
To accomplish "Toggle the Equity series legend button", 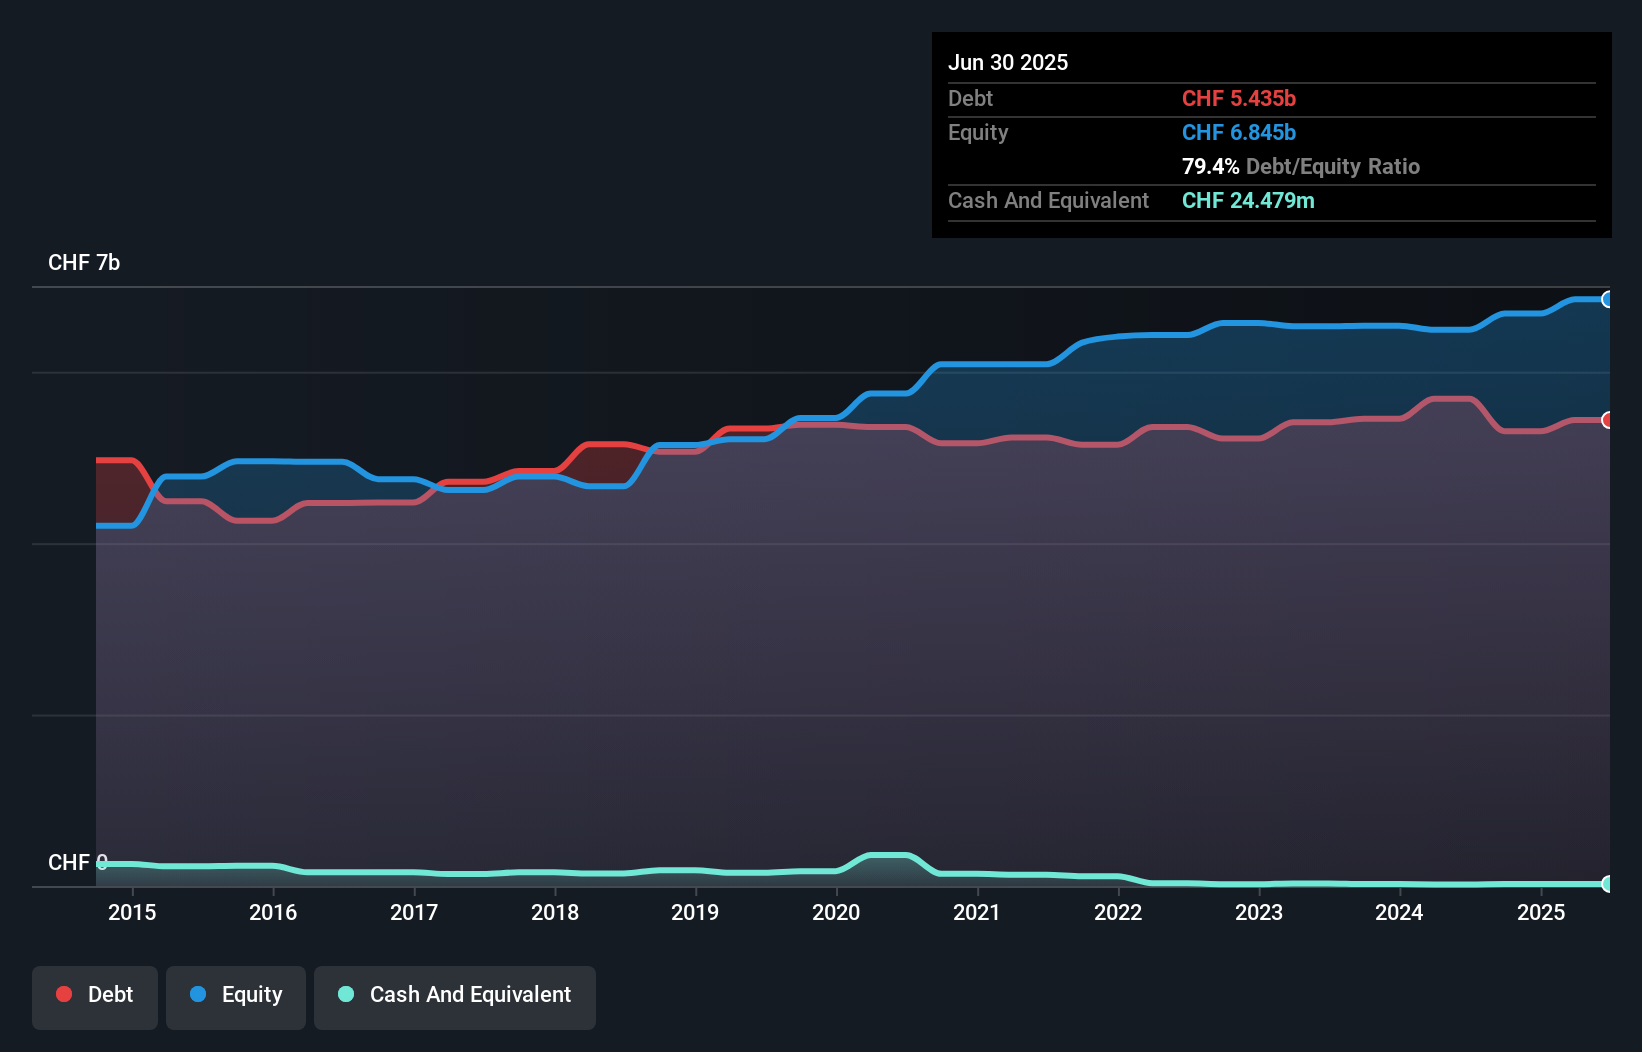I will 236,996.
